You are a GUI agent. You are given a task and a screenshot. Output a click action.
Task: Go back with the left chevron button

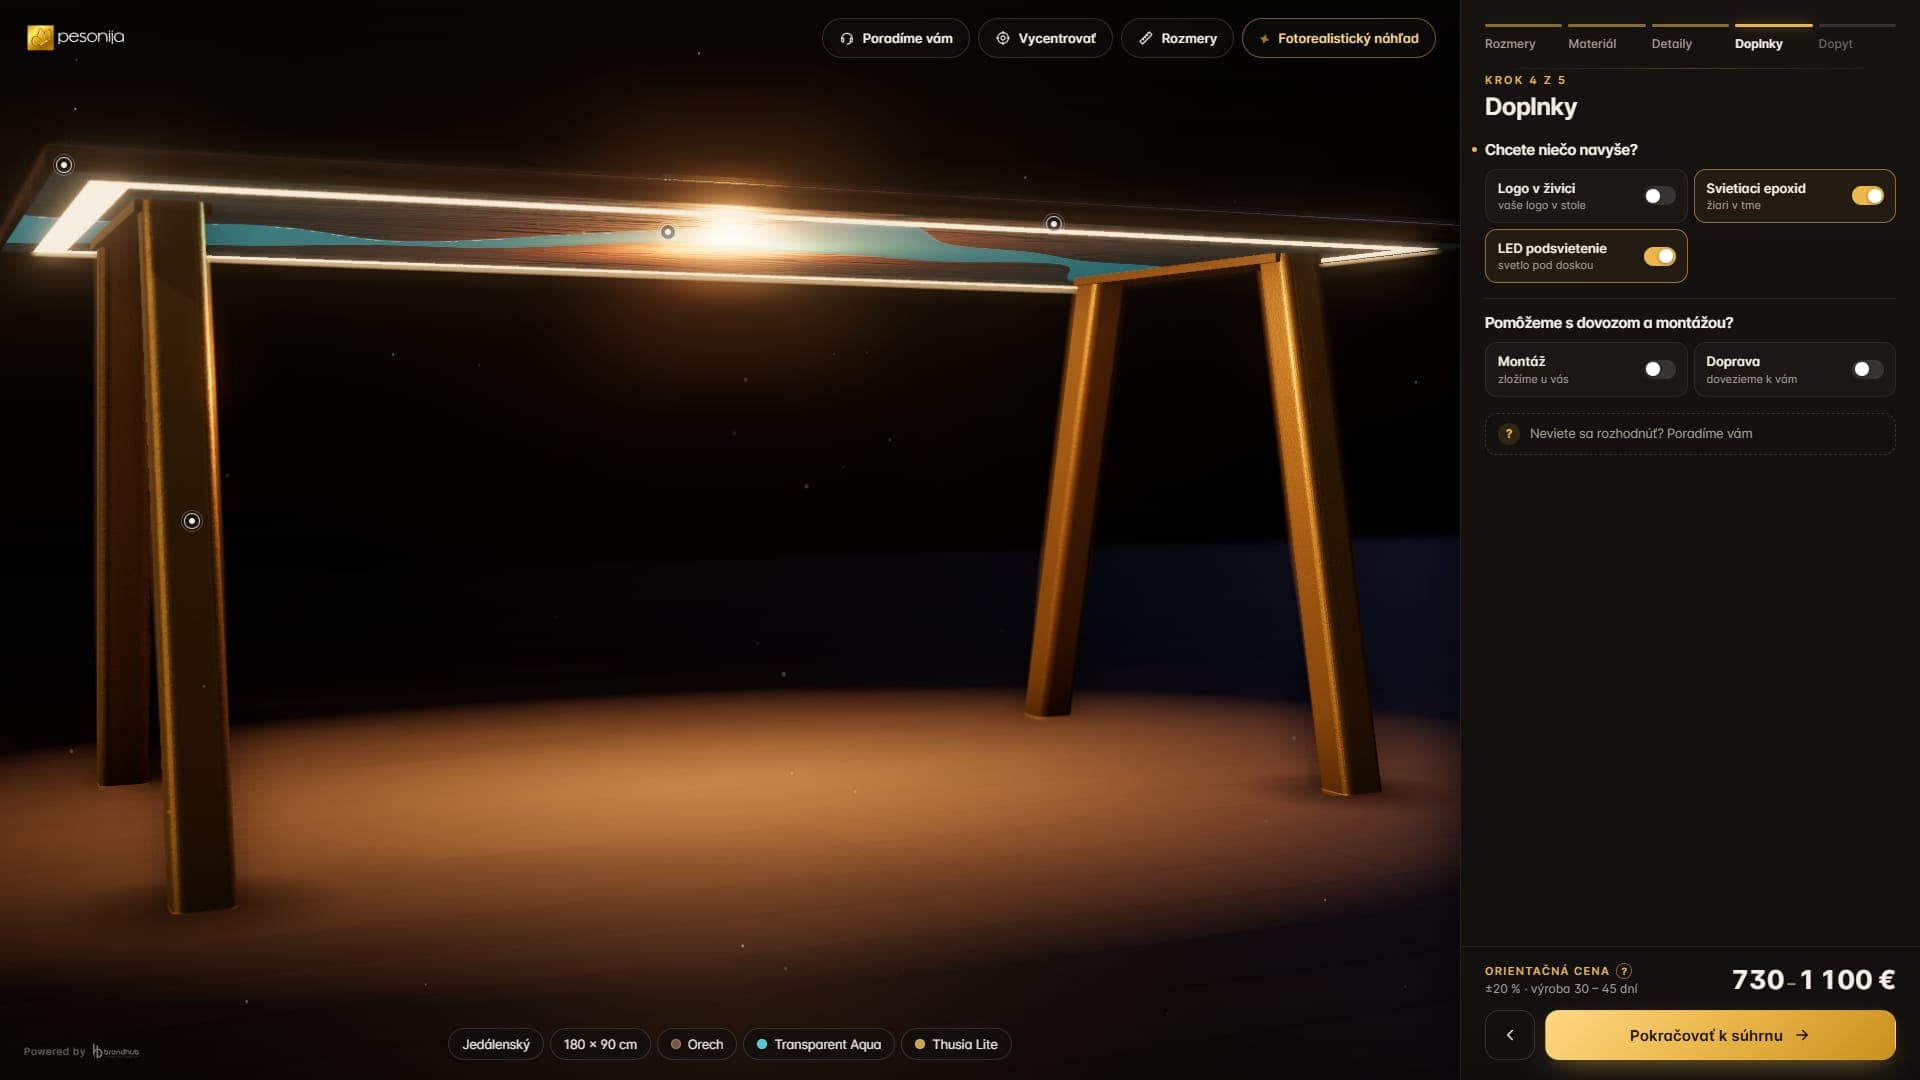(1510, 1035)
